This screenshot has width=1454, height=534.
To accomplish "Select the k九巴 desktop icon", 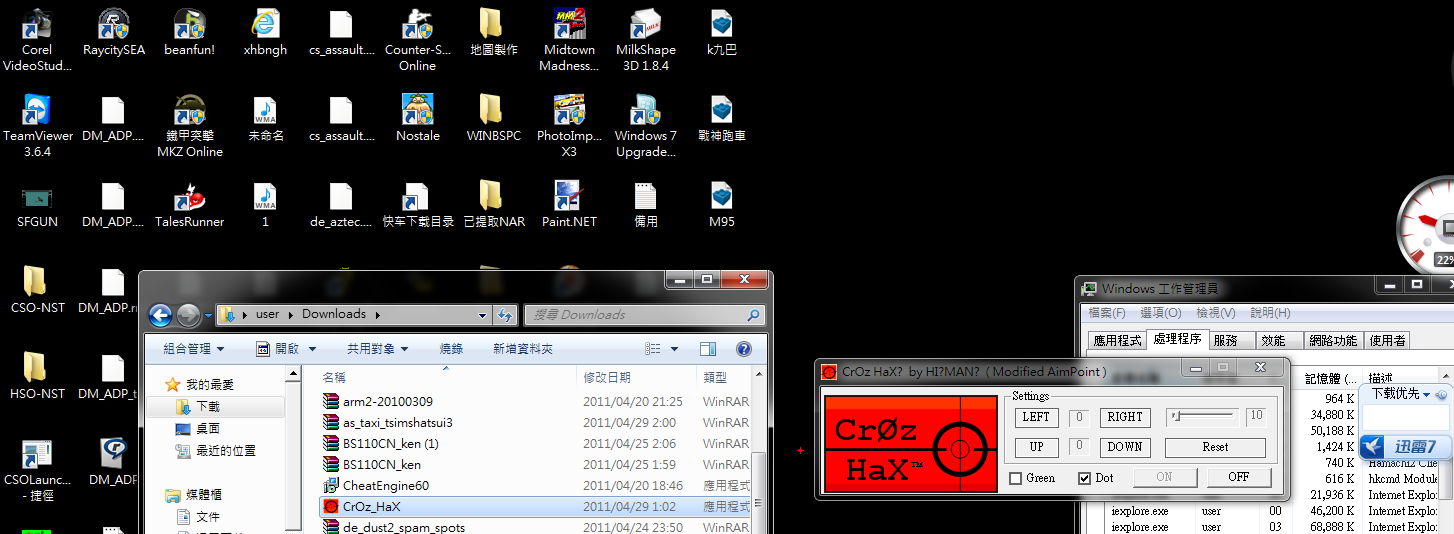I will (x=722, y=32).
